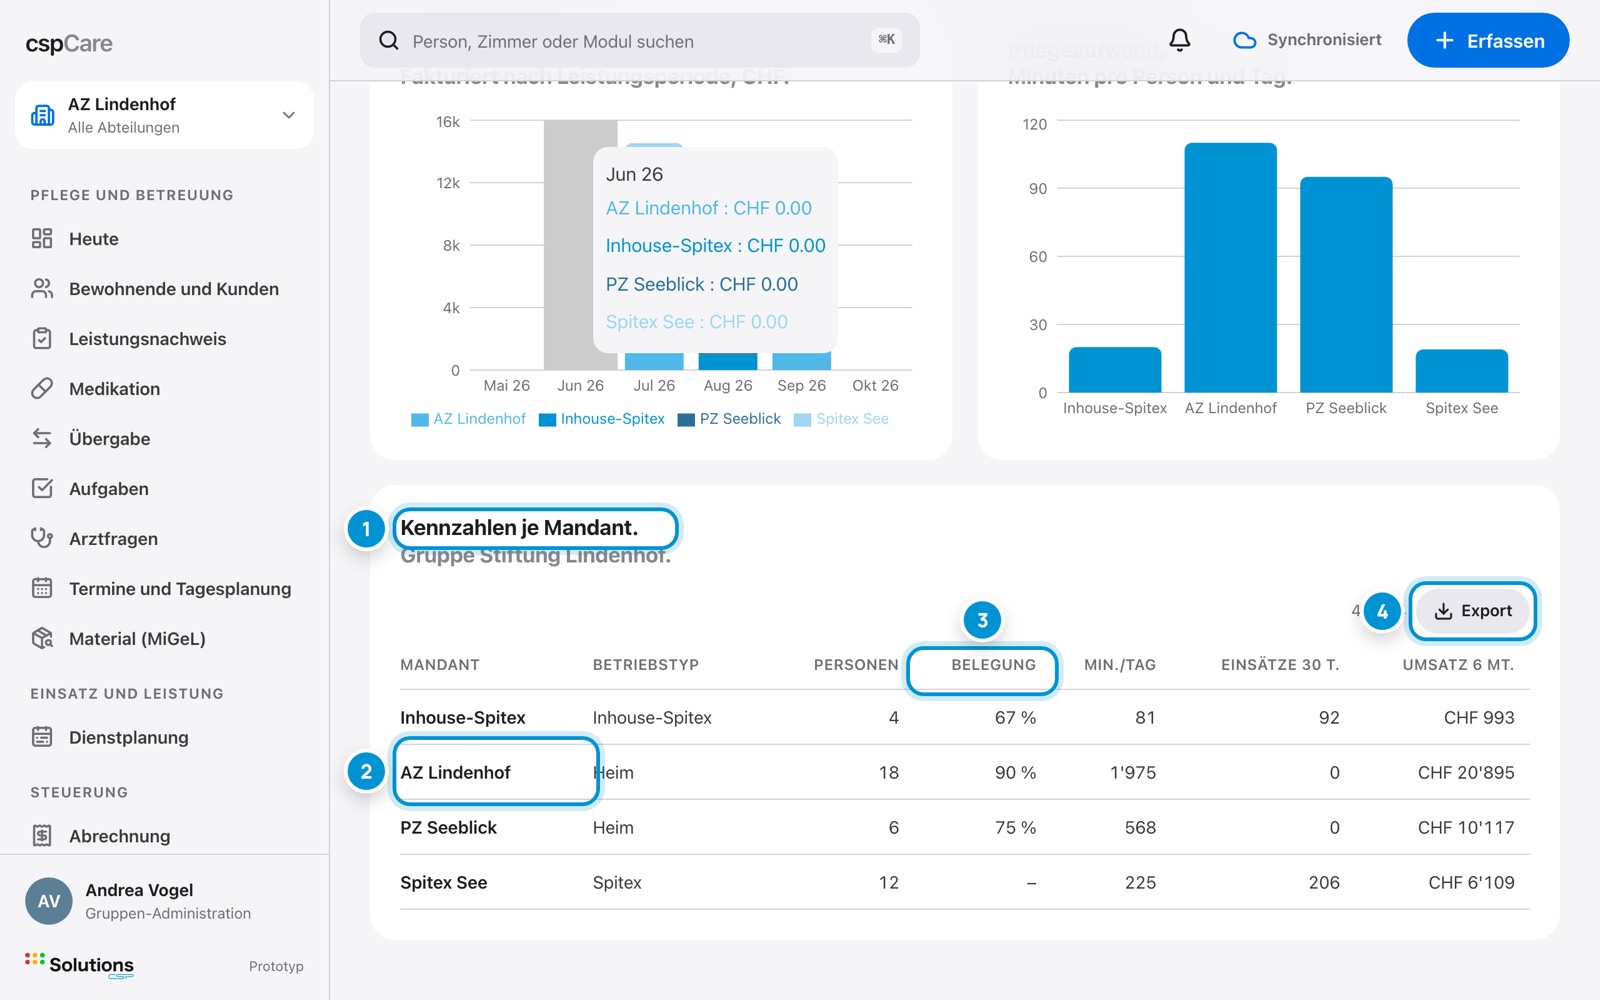Open Heute dashboard icon in sidebar
This screenshot has height=1000, width=1600.
pyautogui.click(x=42, y=238)
